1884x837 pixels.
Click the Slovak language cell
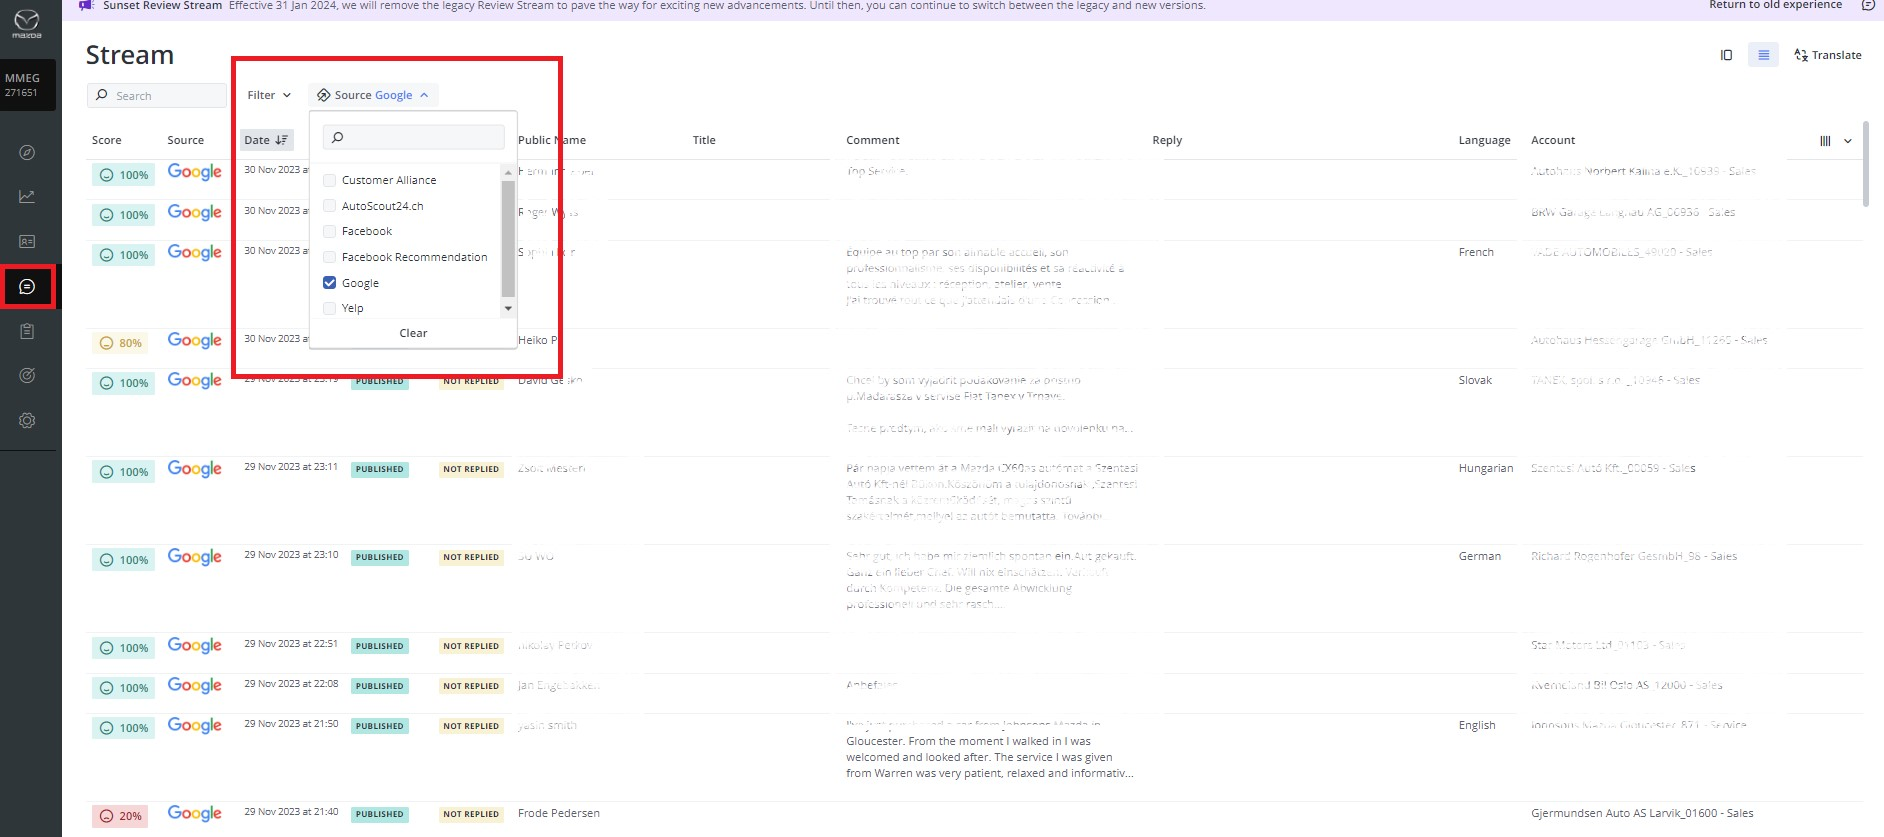1475,380
